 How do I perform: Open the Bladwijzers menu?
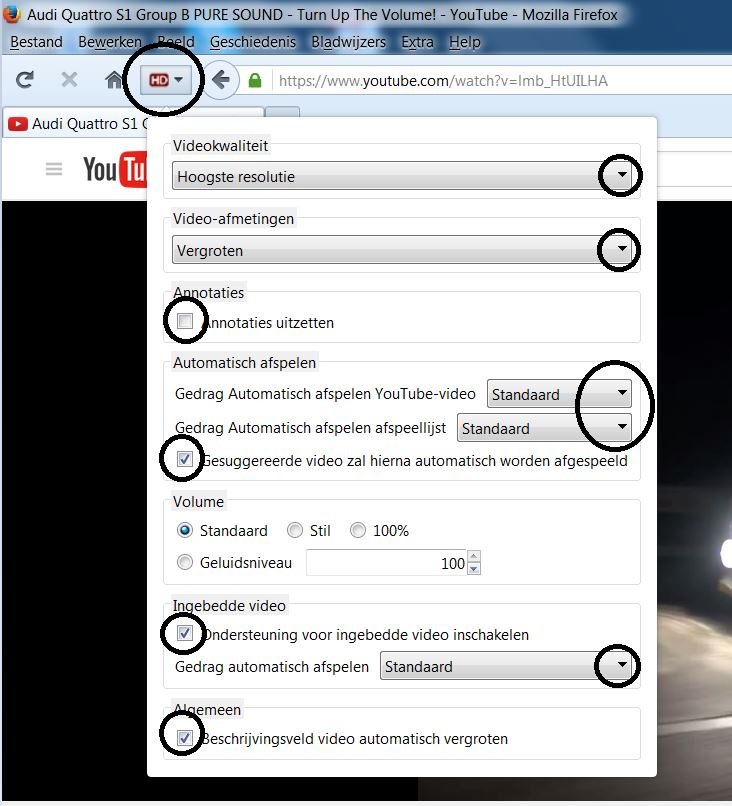348,42
